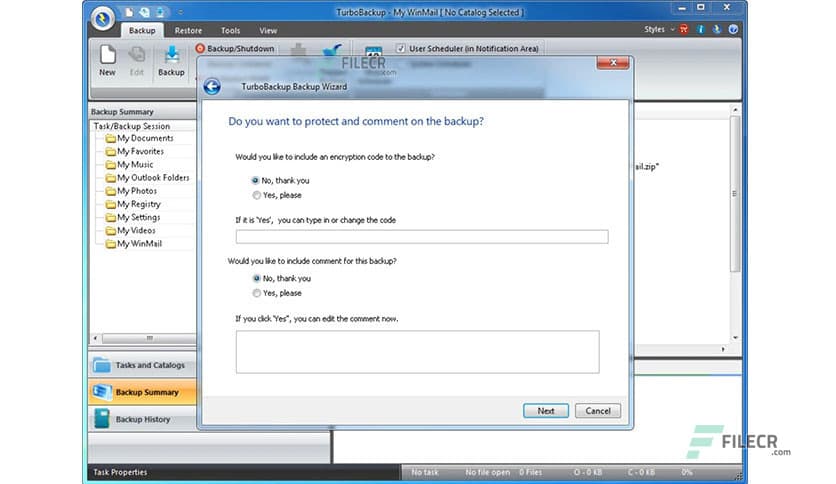The image size is (836, 484).
Task: Open the TurboBackup application orb menu
Action: [x=102, y=19]
